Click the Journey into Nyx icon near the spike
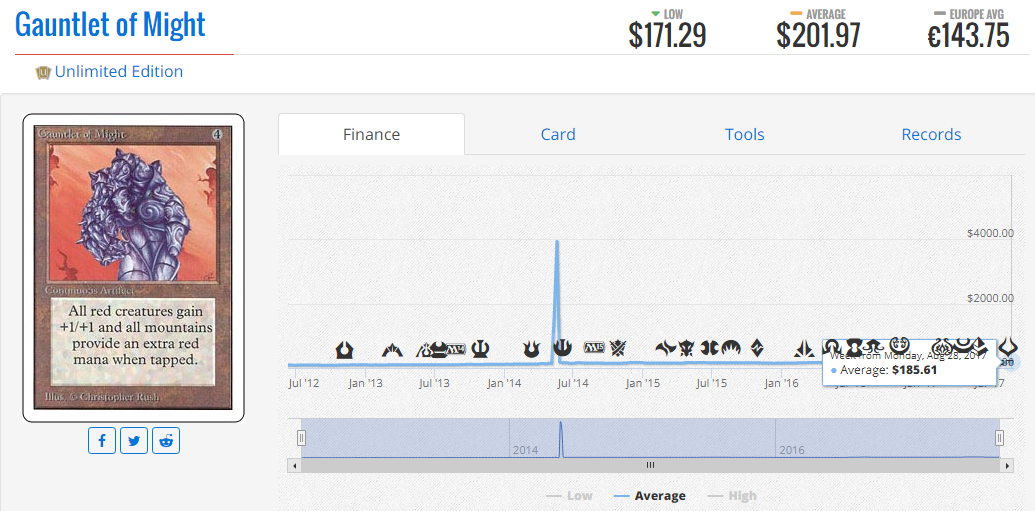 tap(562, 347)
